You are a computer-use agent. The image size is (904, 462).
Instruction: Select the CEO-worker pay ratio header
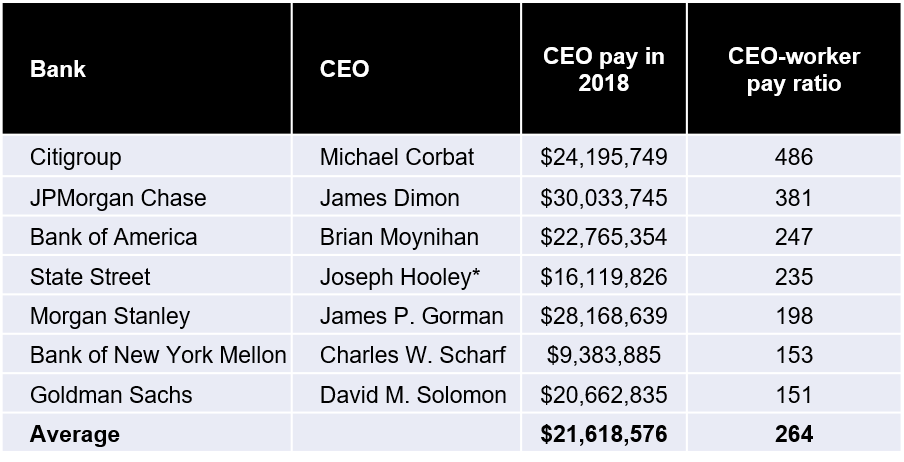point(793,70)
